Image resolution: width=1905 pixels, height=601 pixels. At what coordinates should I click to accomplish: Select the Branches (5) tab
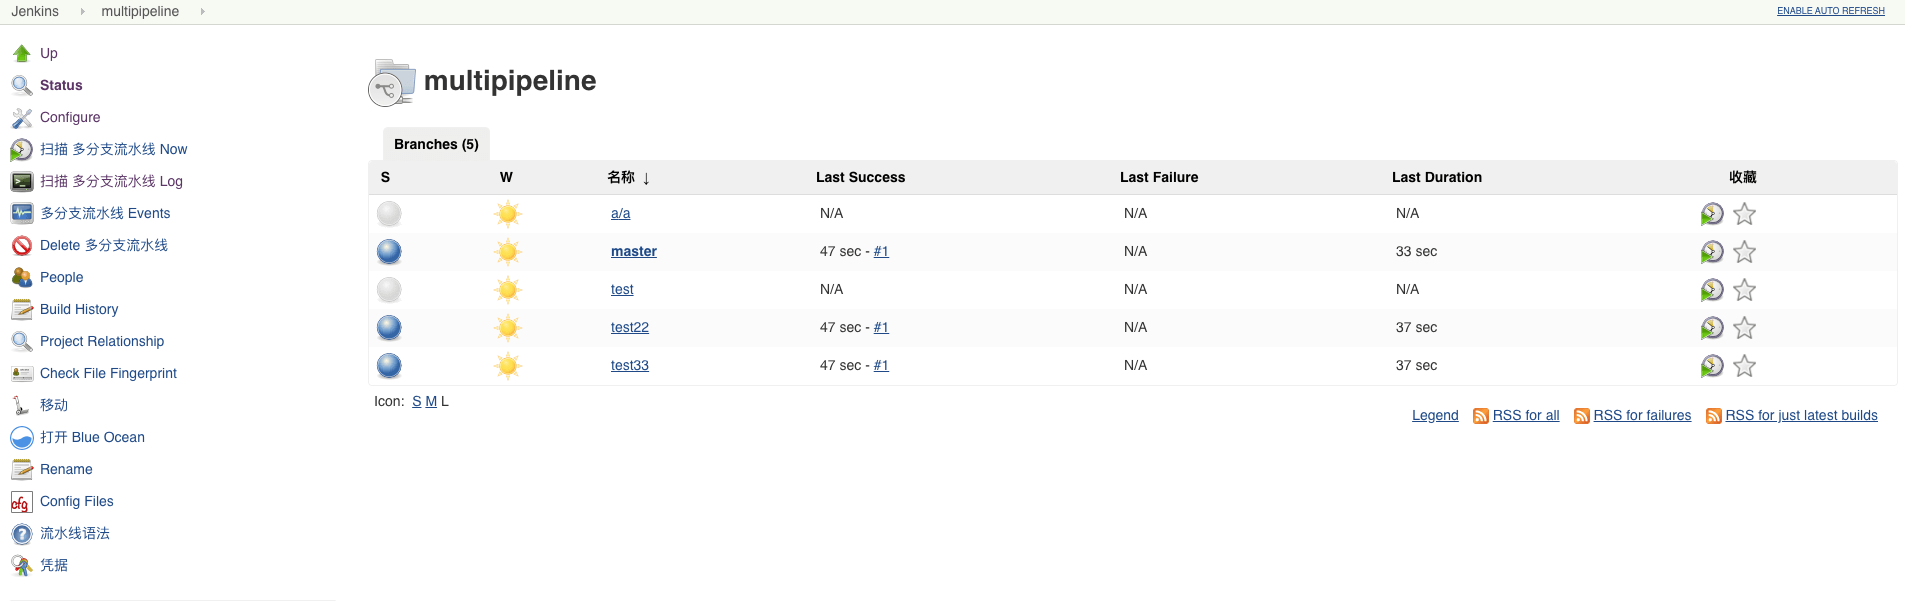click(436, 144)
